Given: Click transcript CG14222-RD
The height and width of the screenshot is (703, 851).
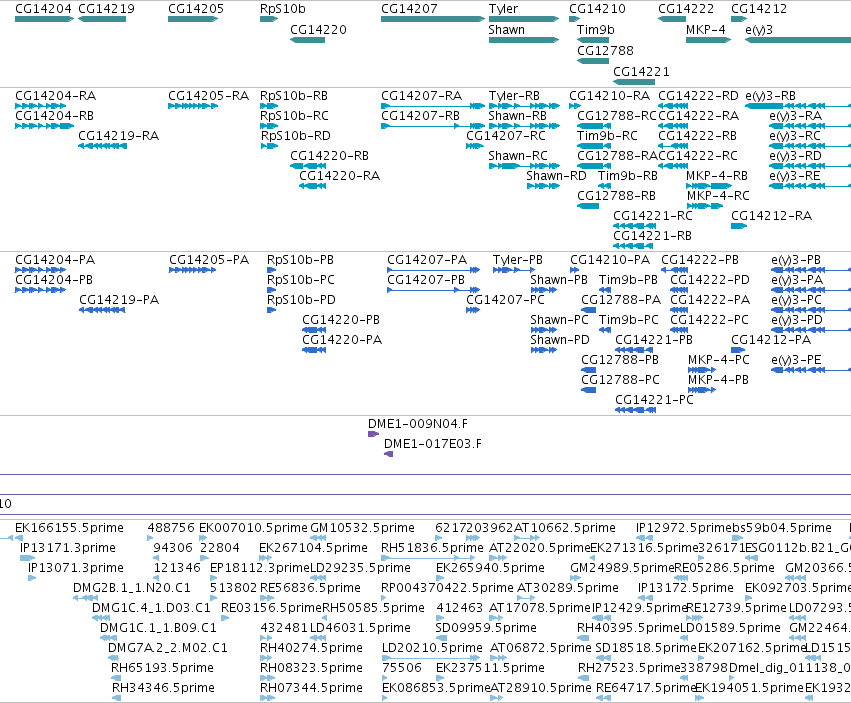Looking at the screenshot, I should tap(698, 96).
